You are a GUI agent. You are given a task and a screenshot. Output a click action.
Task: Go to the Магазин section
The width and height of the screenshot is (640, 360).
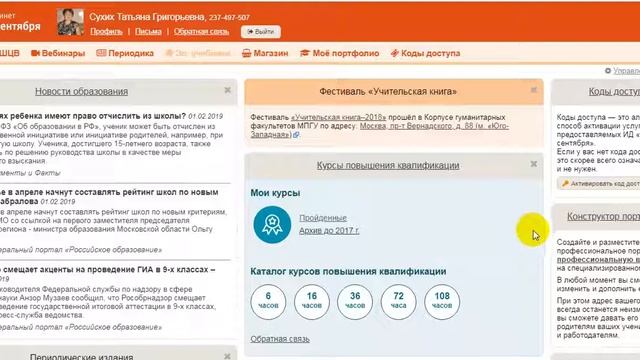point(265,53)
